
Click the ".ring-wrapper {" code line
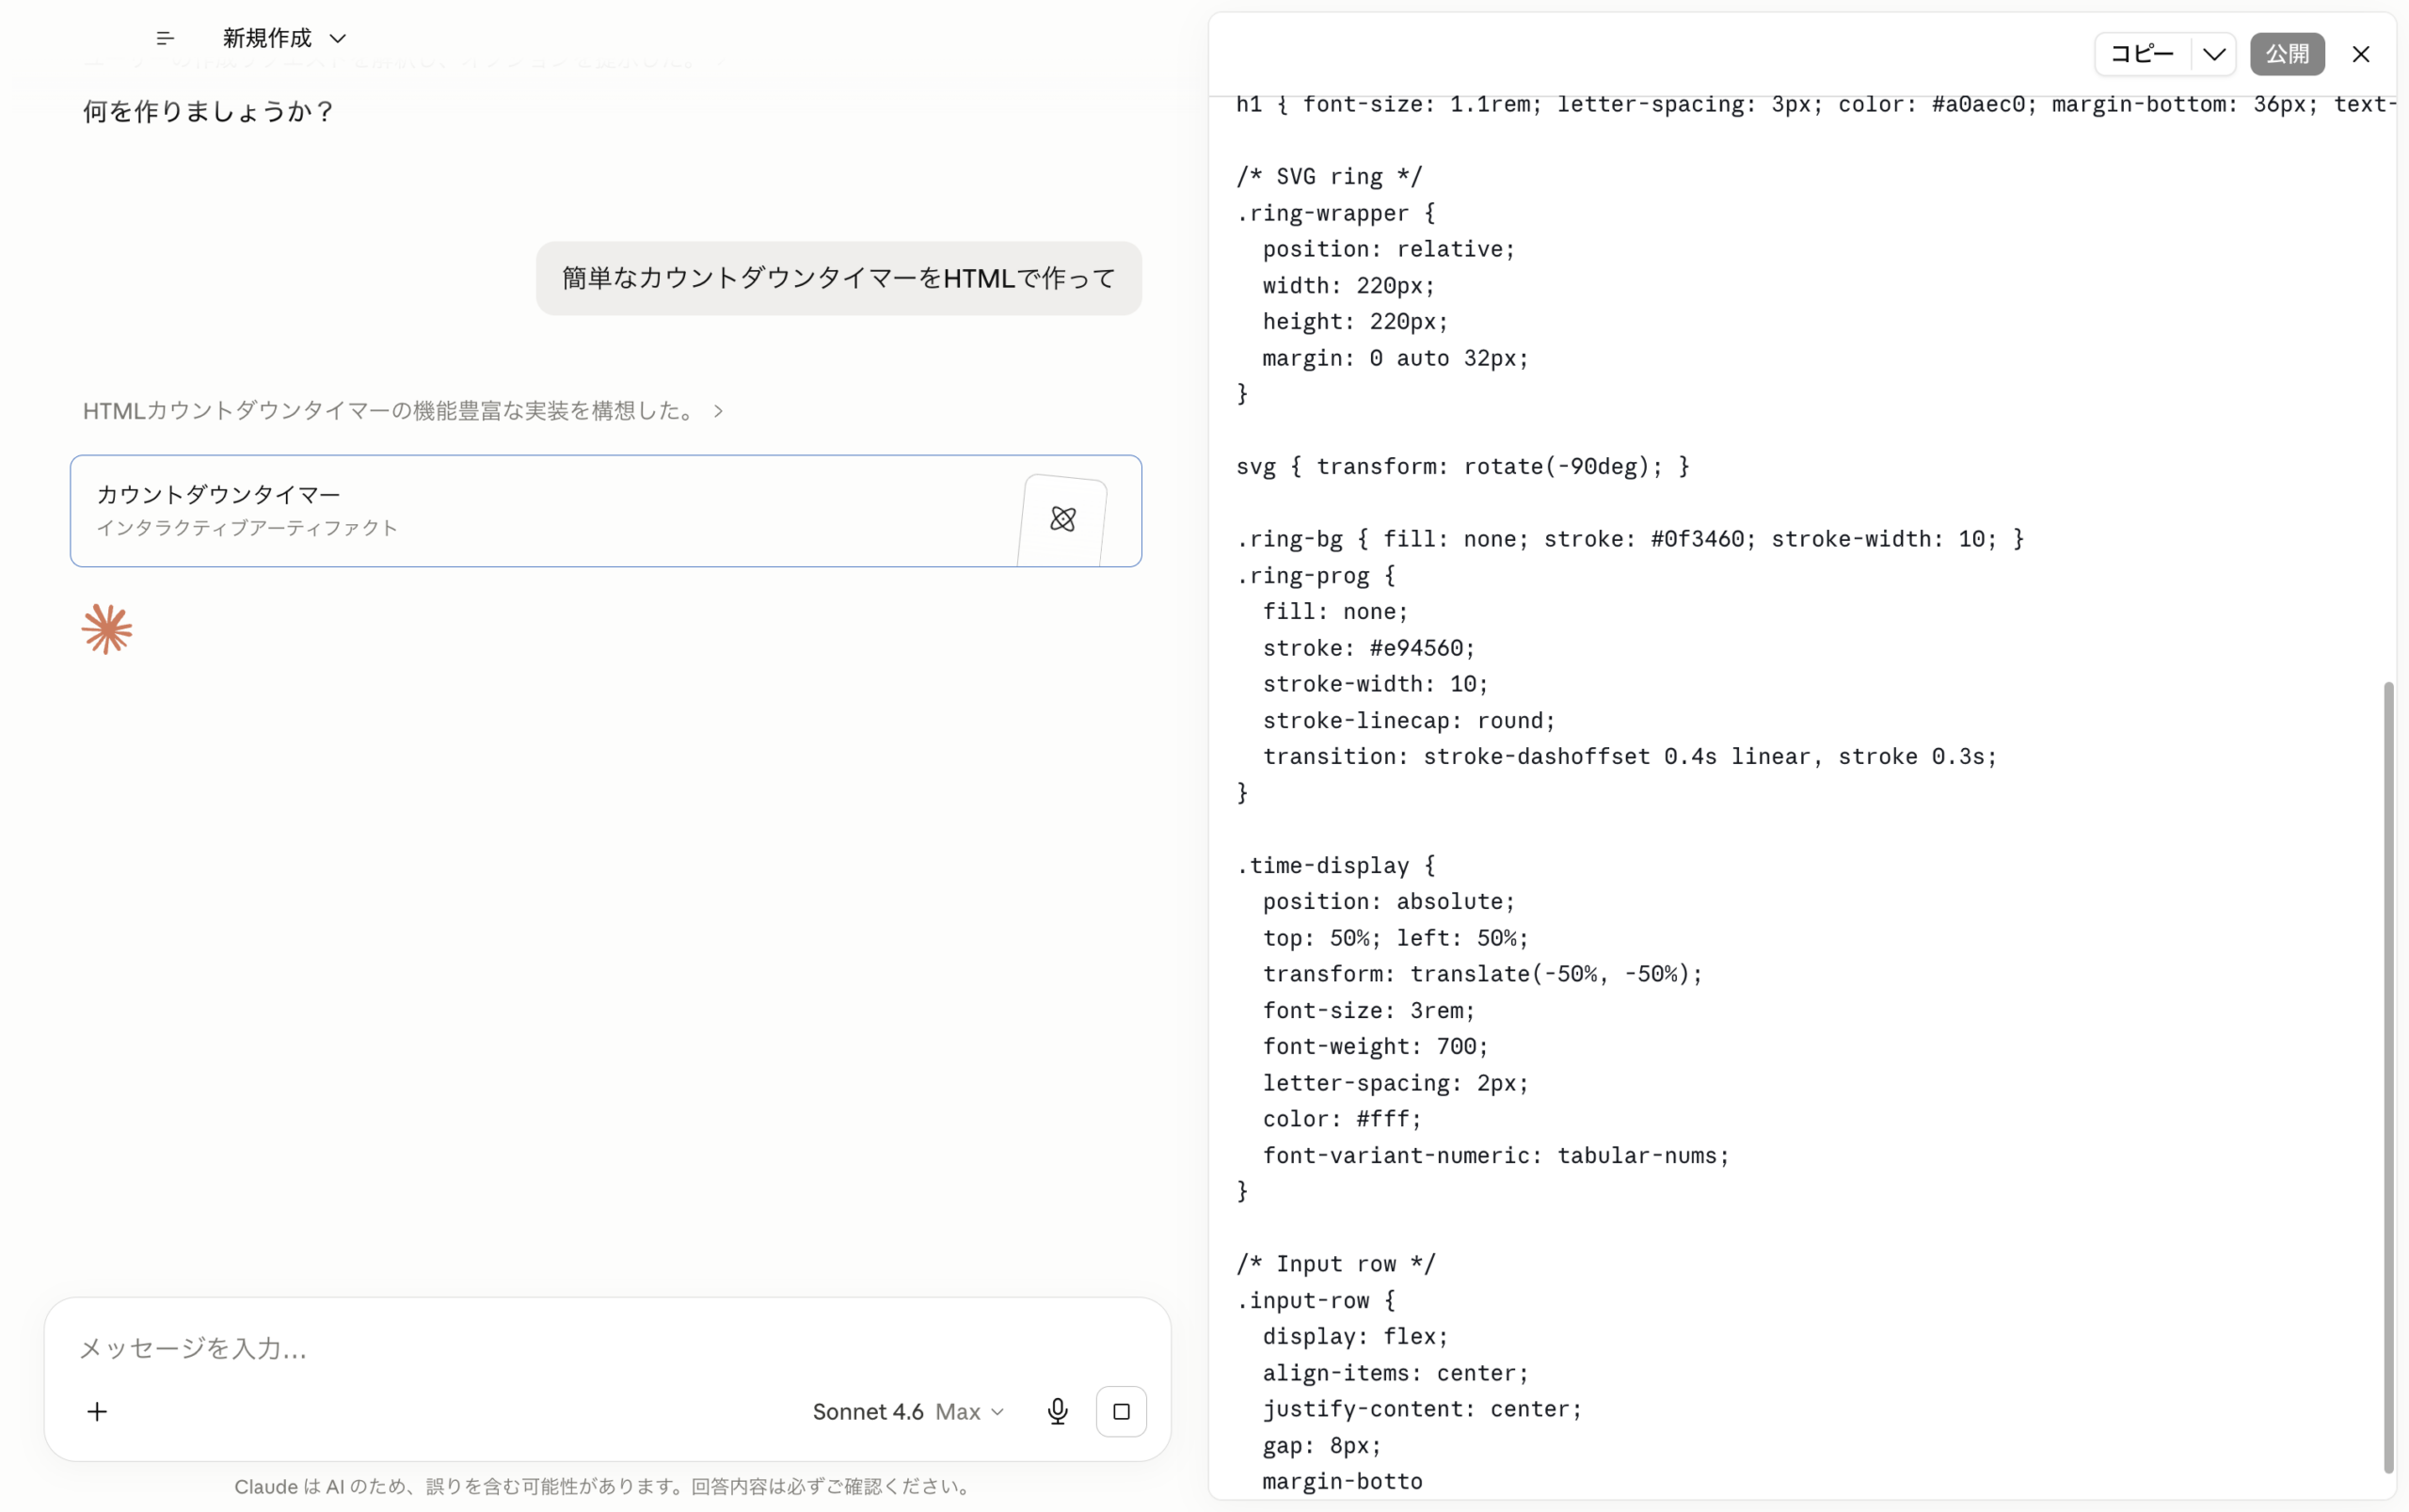[1336, 213]
